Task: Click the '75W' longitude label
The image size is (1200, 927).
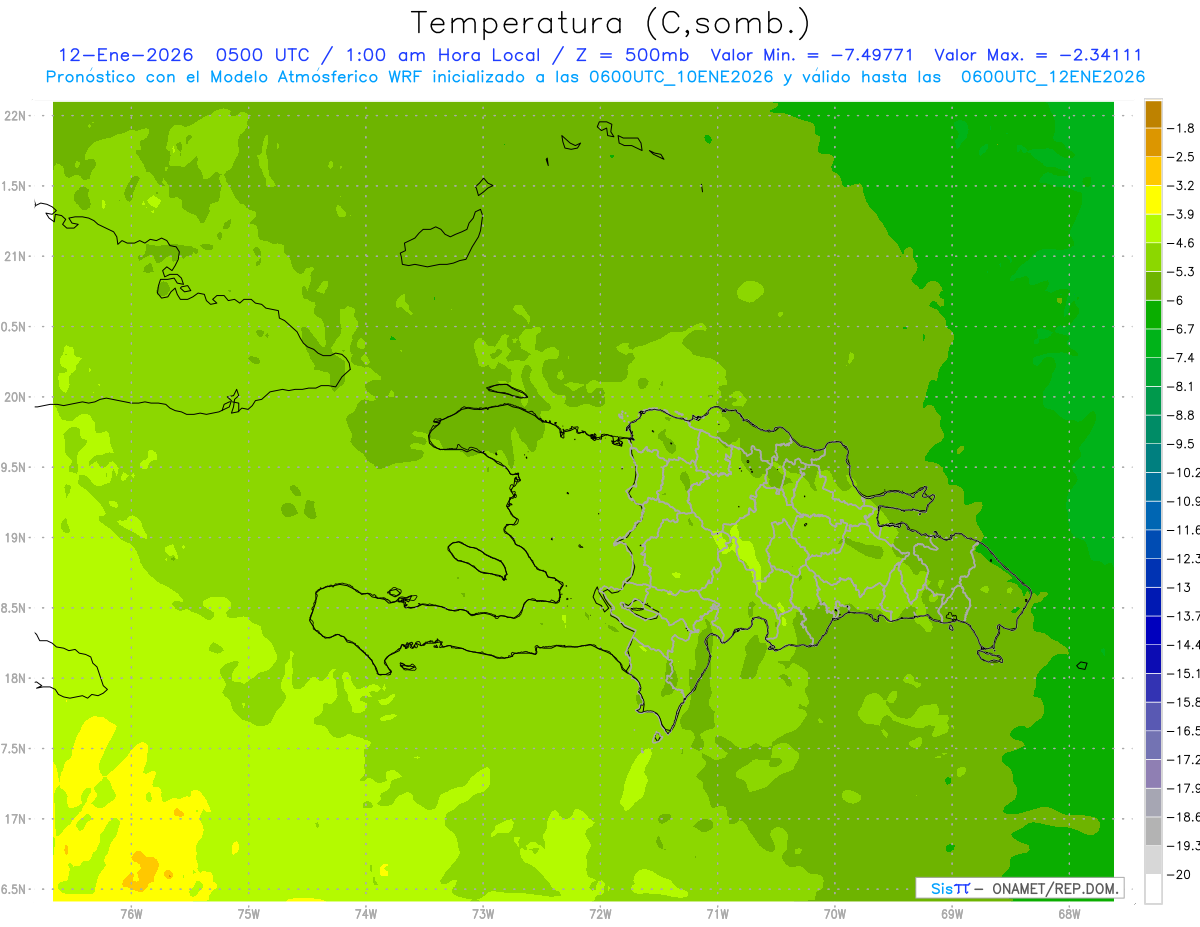Action: tap(248, 914)
